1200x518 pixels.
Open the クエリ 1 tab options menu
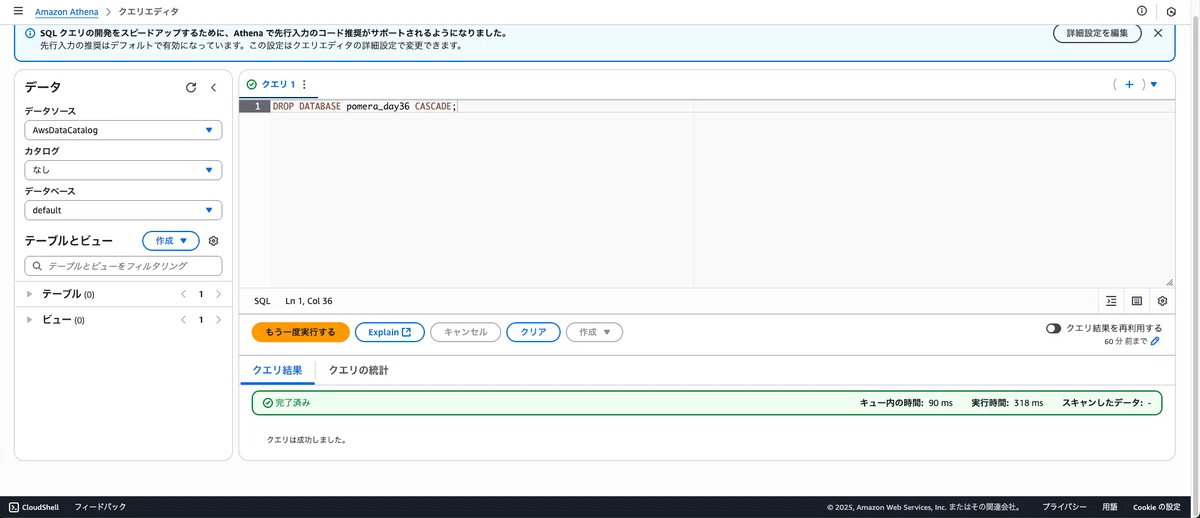tap(304, 85)
